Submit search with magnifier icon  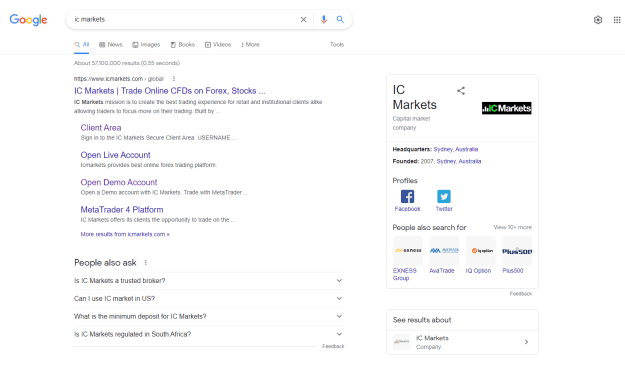coord(340,19)
